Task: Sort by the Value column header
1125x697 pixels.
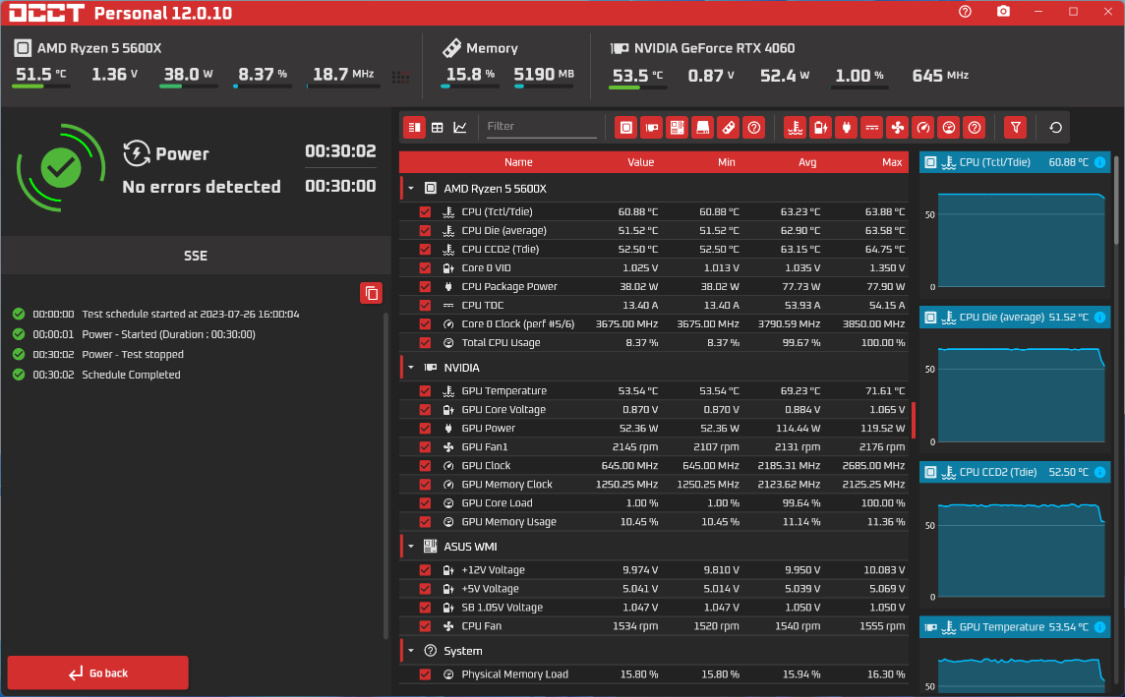Action: (x=640, y=162)
